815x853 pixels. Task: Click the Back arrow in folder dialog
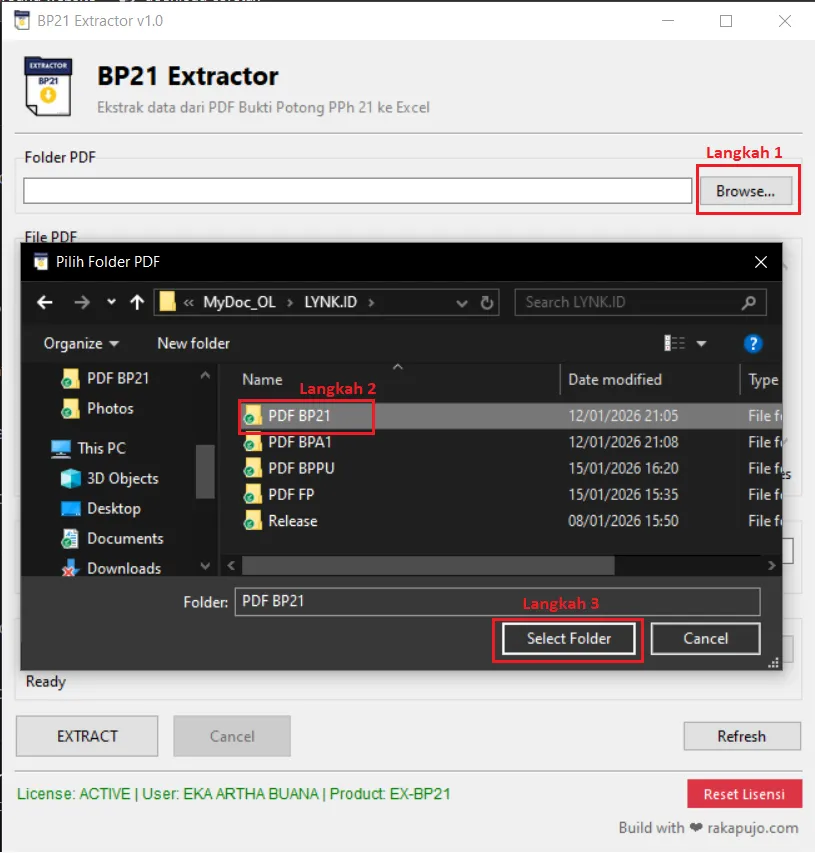[x=44, y=302]
